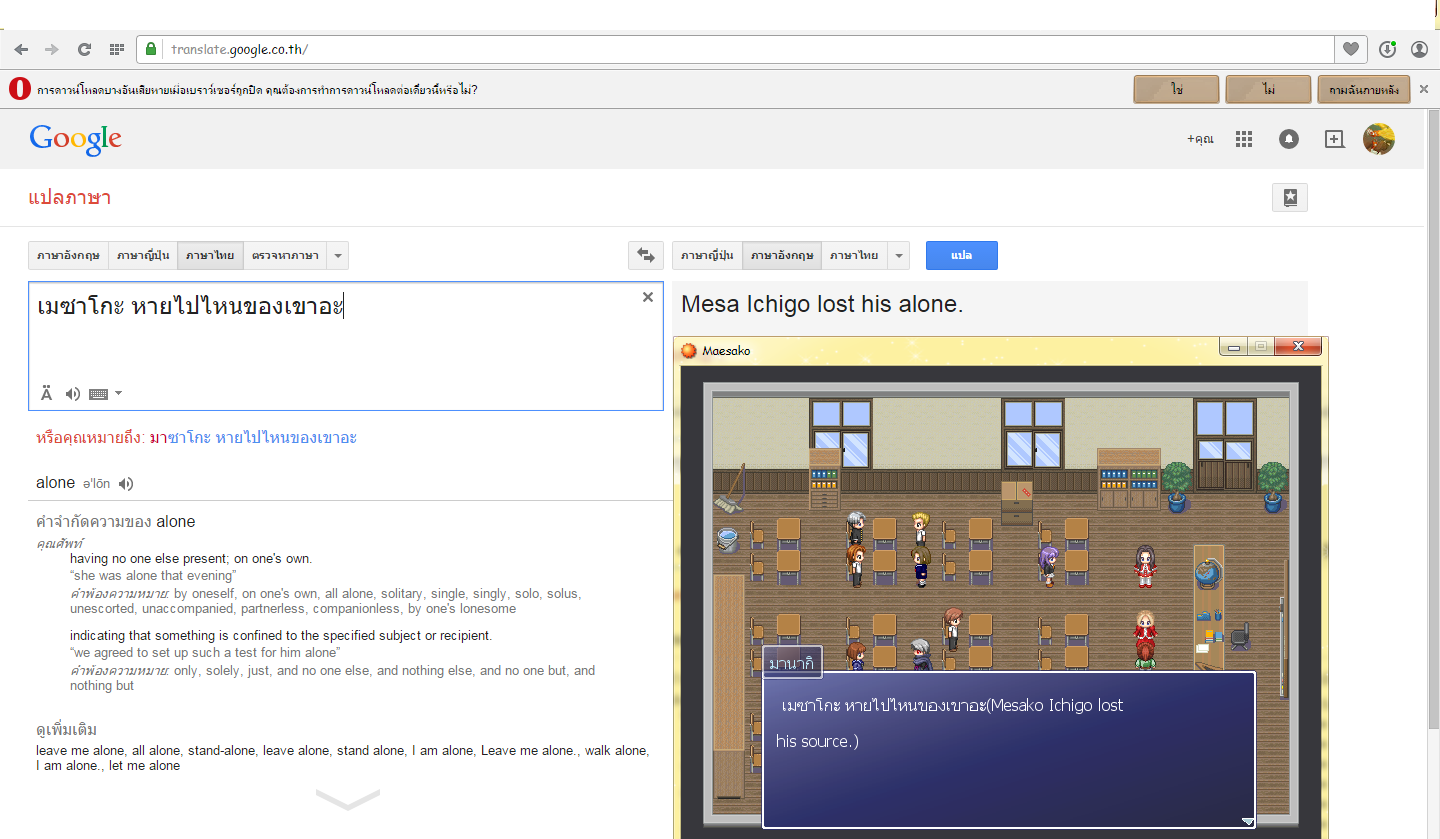Maximize the Maesako game window

coord(1261,347)
